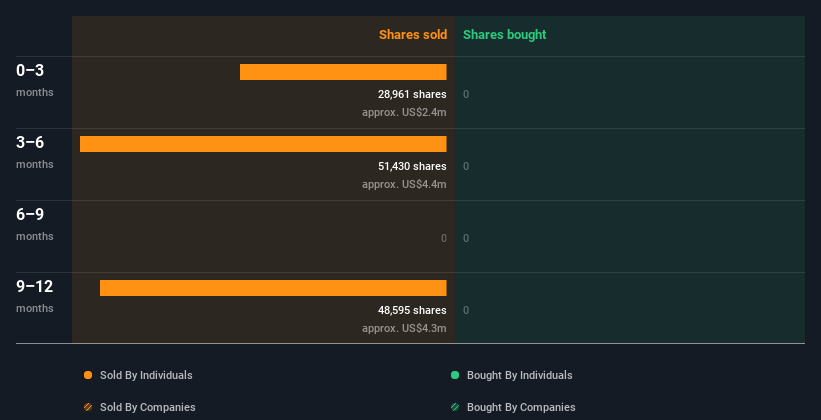The image size is (821, 420).
Task: Click the orange Sold By Individuals legend dot
Action: tap(88, 375)
